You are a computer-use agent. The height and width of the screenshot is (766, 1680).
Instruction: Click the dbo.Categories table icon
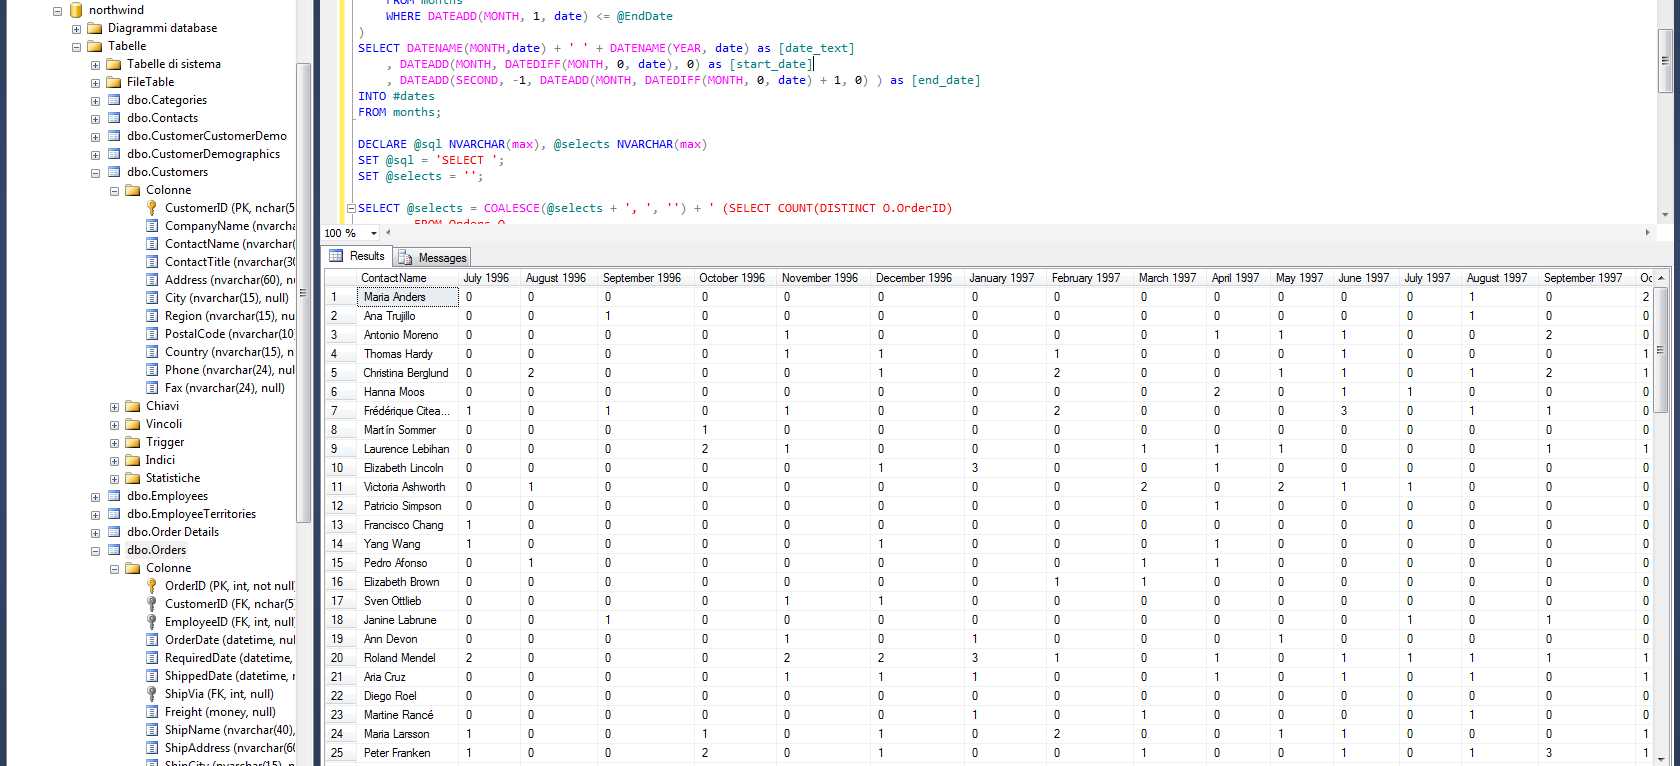click(x=114, y=100)
